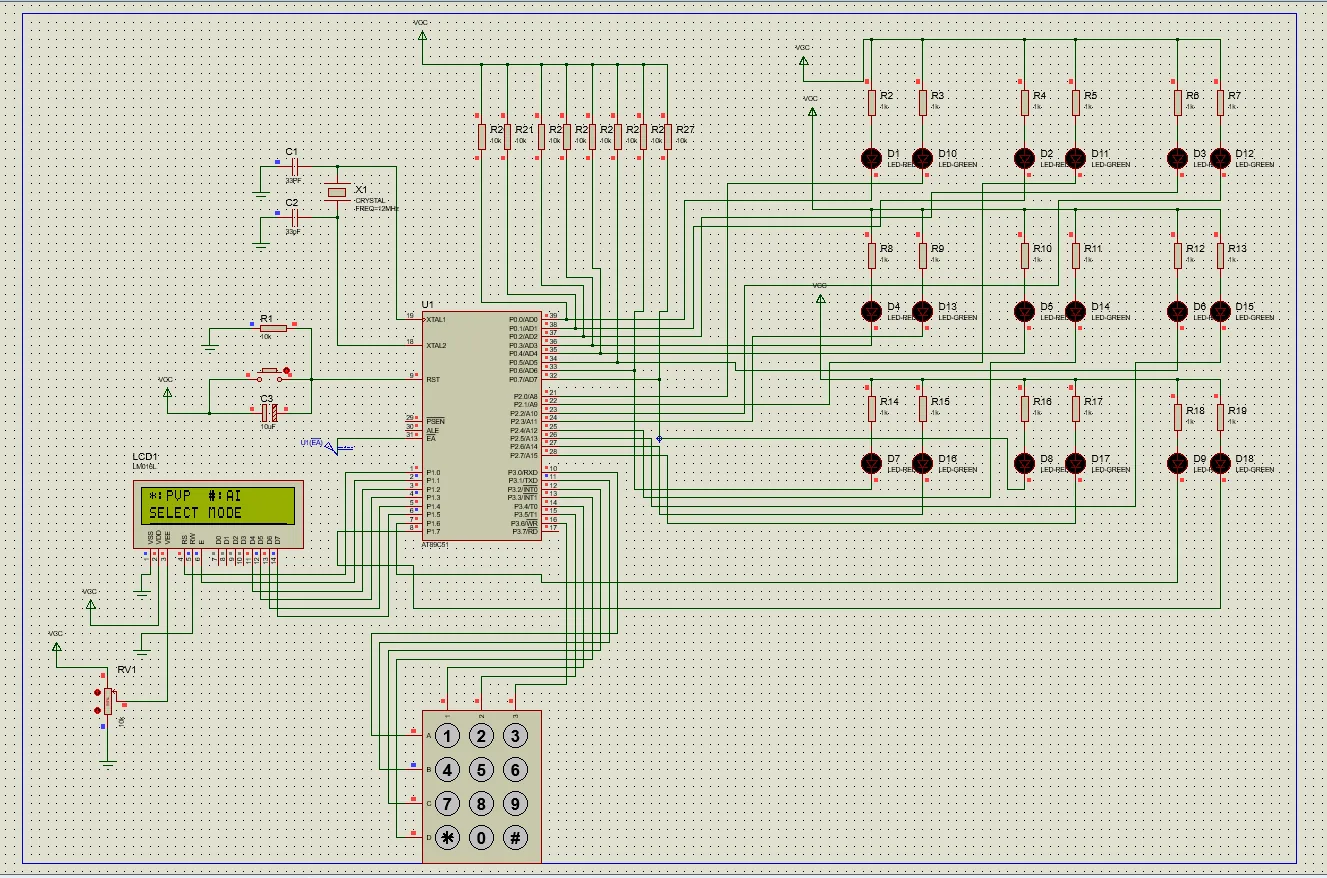Click the 'U1' reference label

[428, 304]
